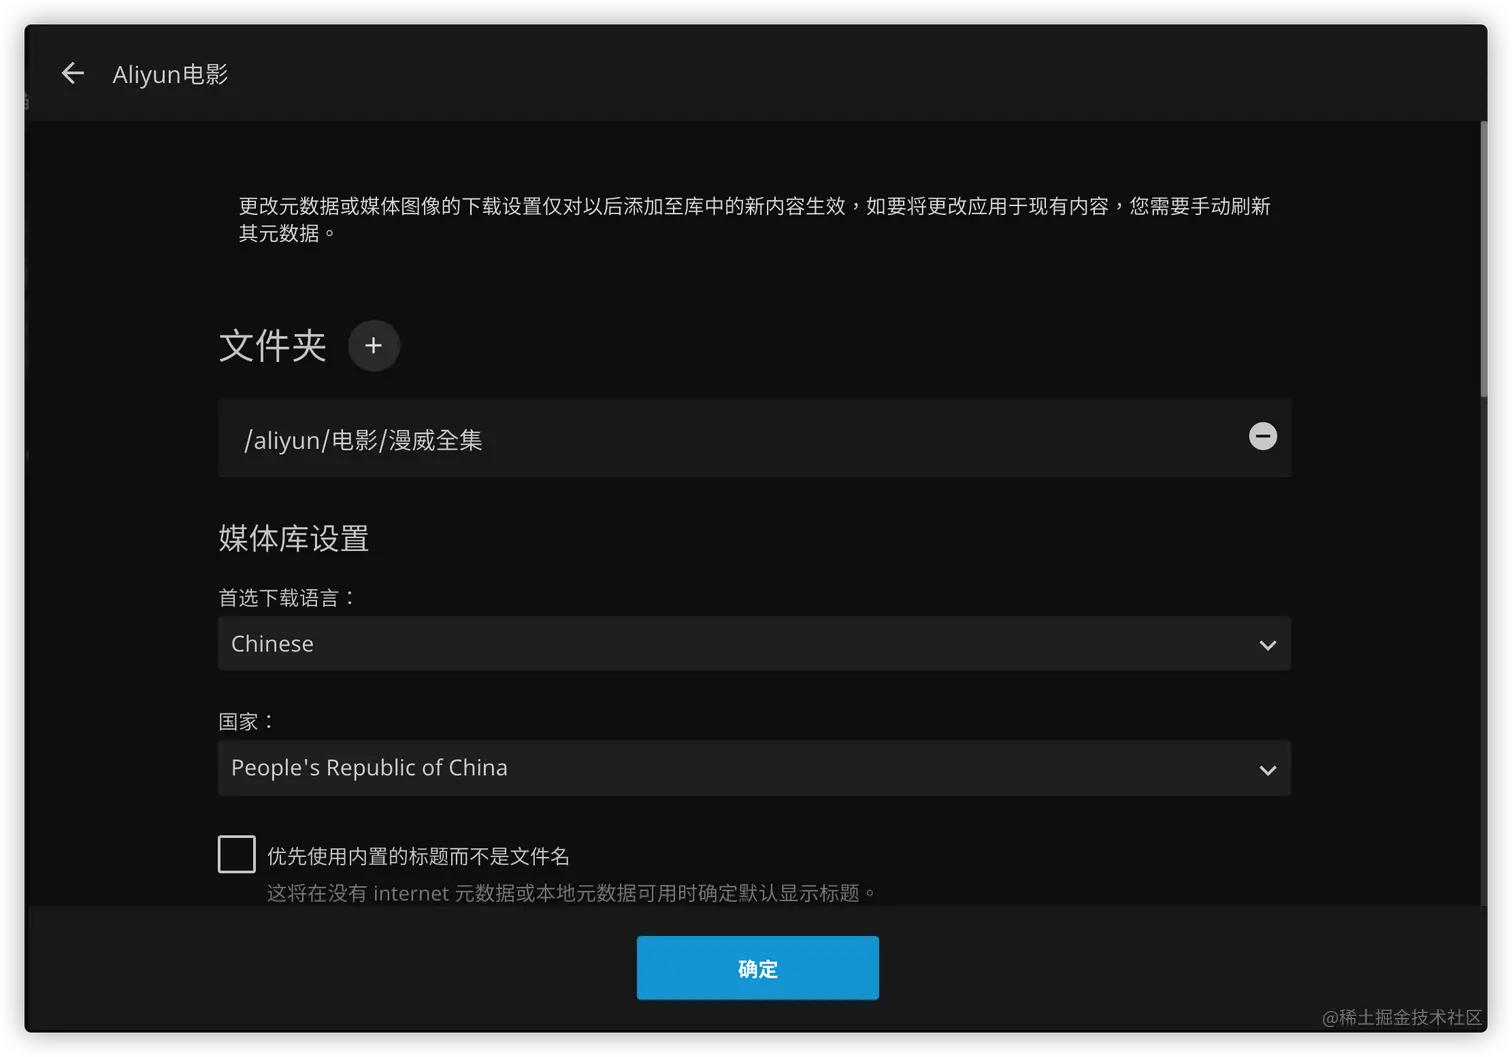
Task: Toggle the prefer-embedded-titles checkbox
Action: [x=236, y=853]
